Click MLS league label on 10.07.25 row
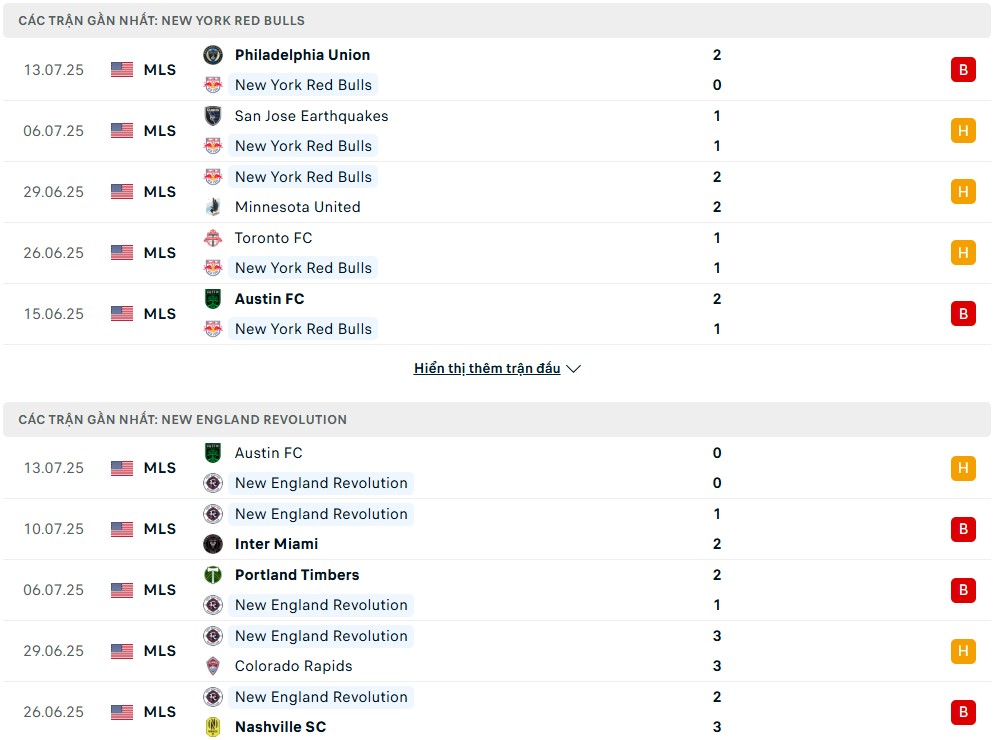The height and width of the screenshot is (740, 993). coord(160,529)
